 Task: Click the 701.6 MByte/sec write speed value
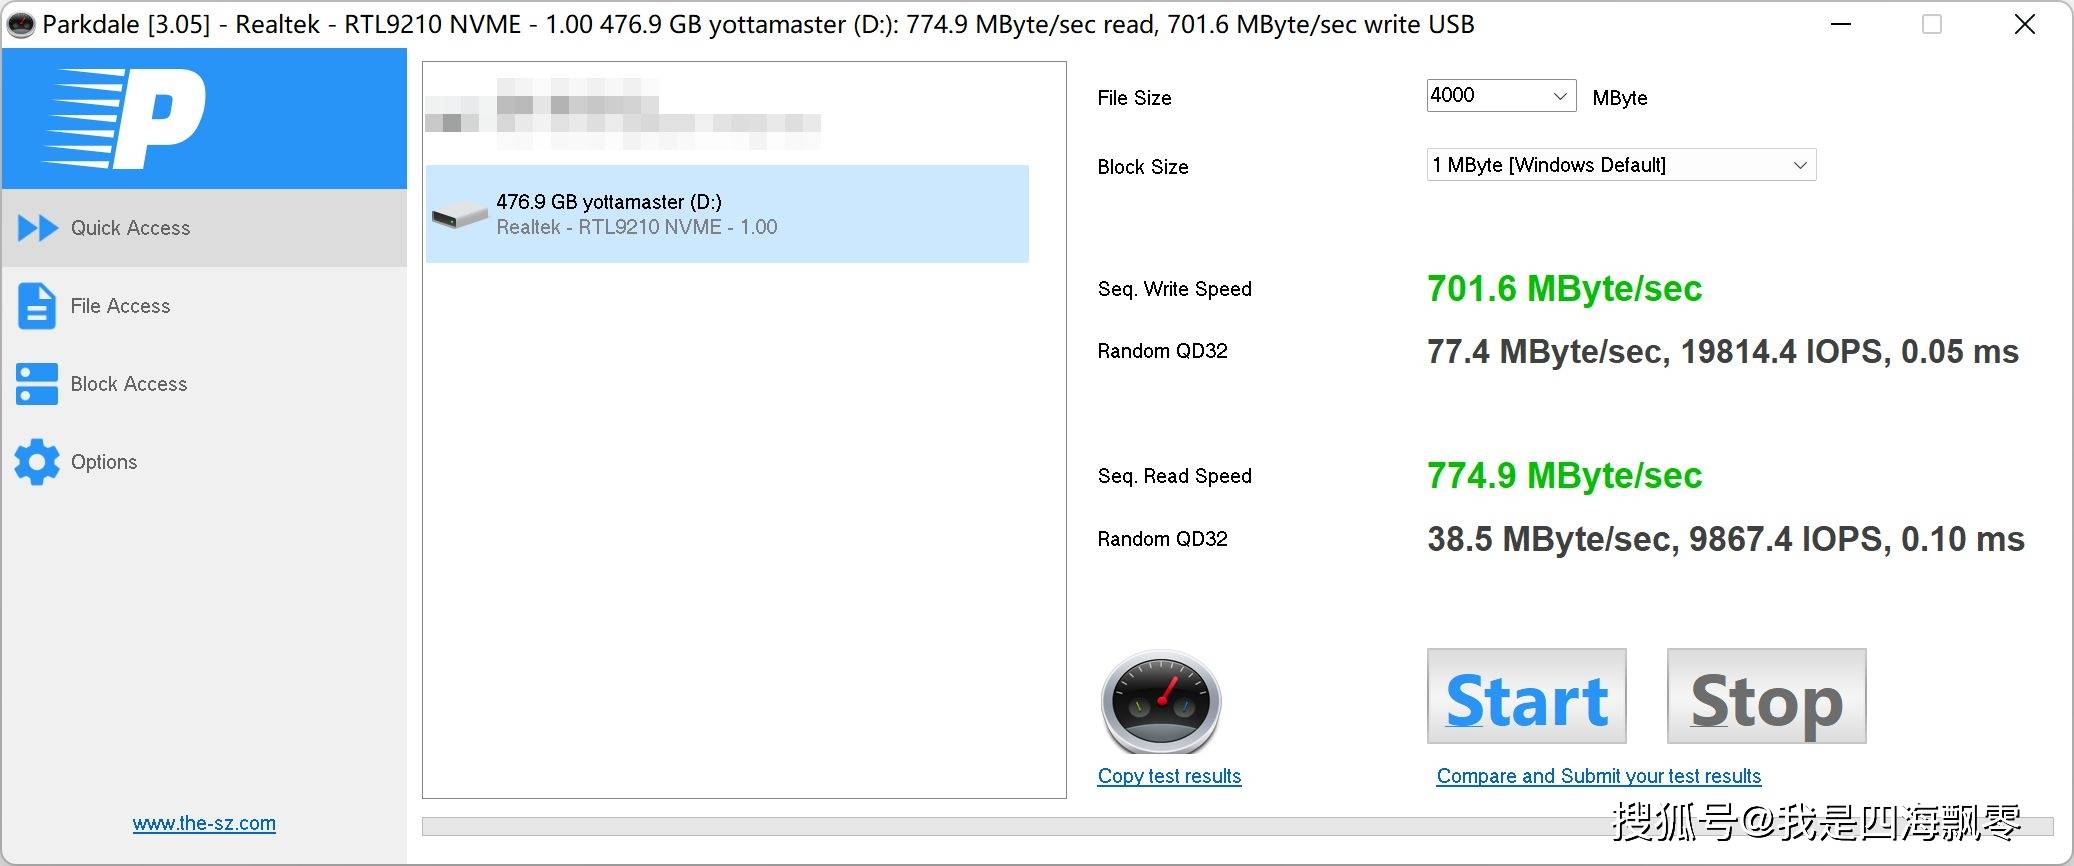pyautogui.click(x=1564, y=289)
